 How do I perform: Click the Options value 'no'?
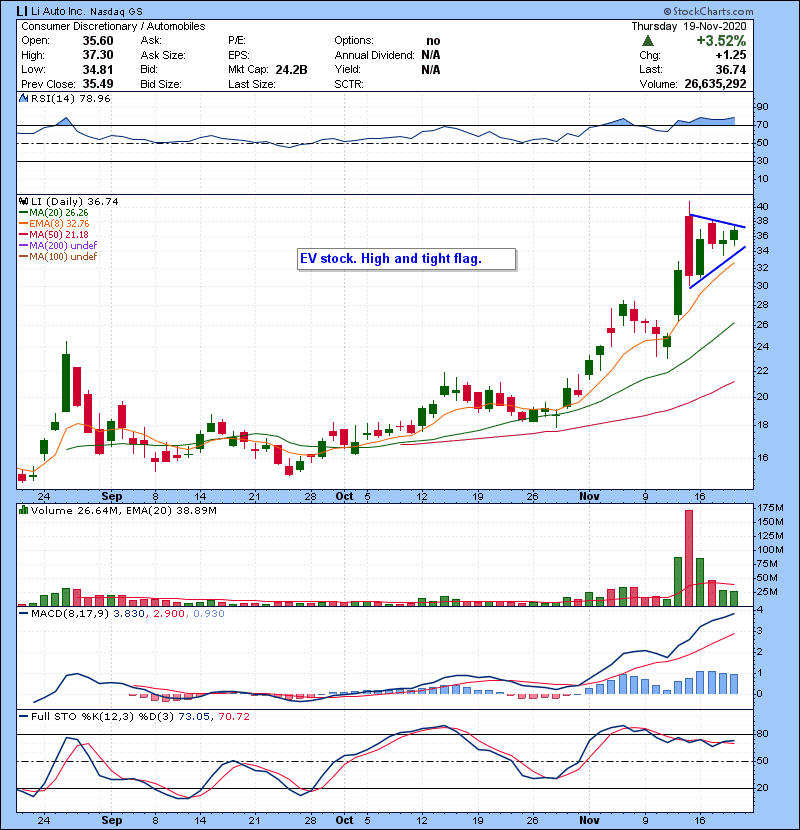point(433,41)
